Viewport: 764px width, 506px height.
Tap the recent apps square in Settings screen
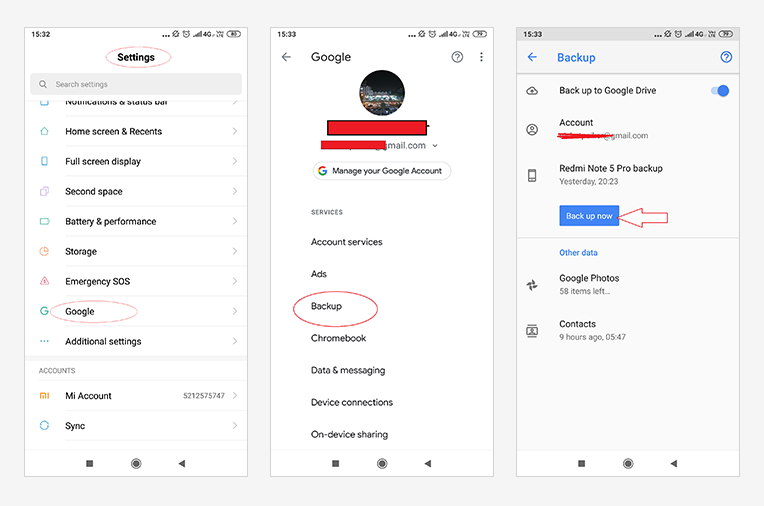coord(90,464)
